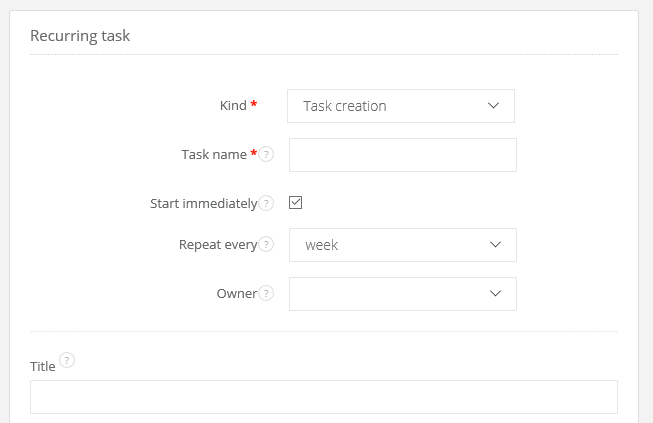The image size is (653, 423).
Task: Open the empty Owner dropdown
Action: click(x=402, y=294)
